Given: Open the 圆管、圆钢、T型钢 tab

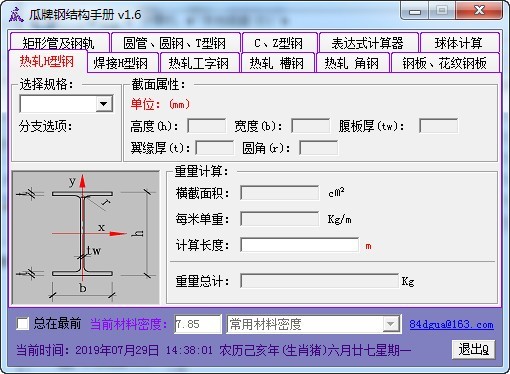Looking at the screenshot, I should (x=176, y=42).
